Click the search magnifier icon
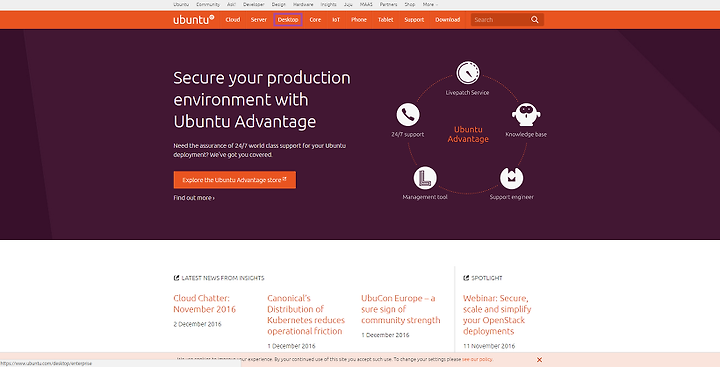Screen dimensions: 720x367 (x=535, y=20)
